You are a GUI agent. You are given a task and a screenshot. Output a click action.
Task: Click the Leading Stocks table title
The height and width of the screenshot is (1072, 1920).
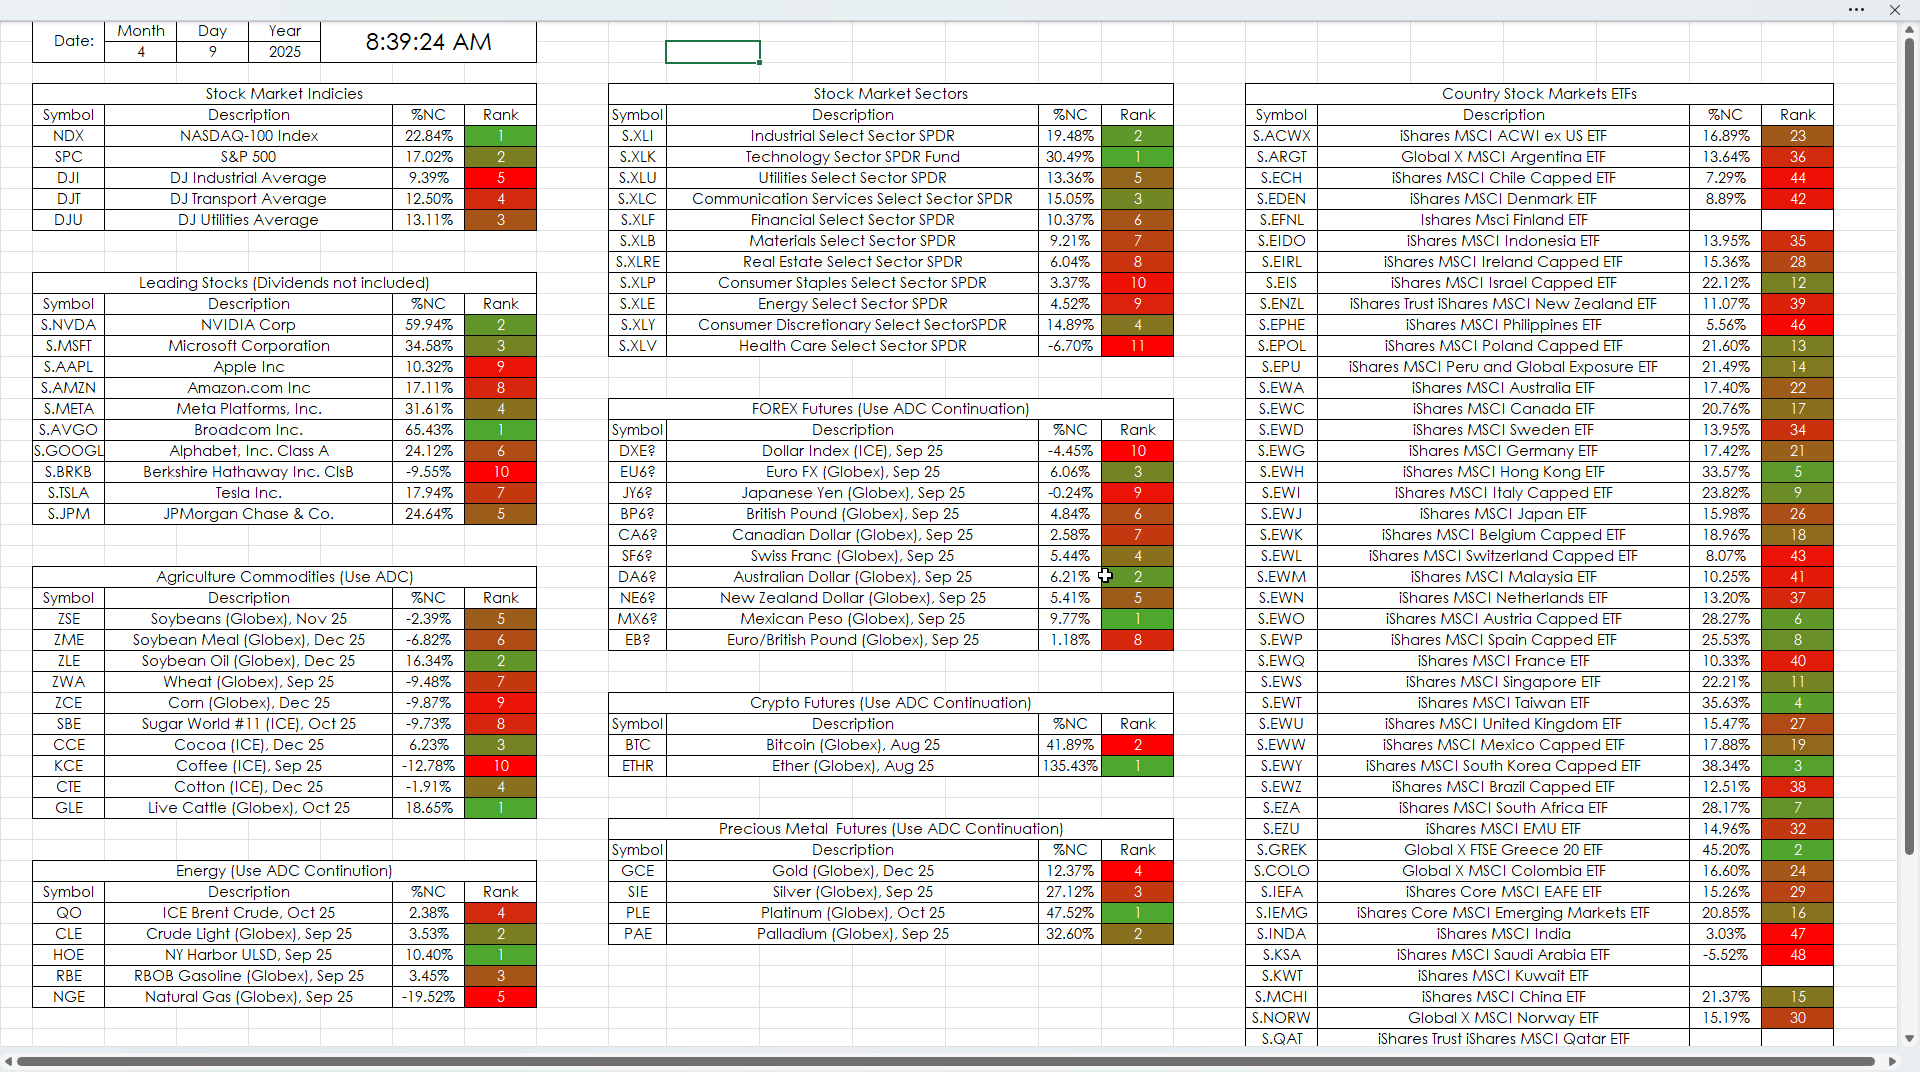[x=284, y=283]
